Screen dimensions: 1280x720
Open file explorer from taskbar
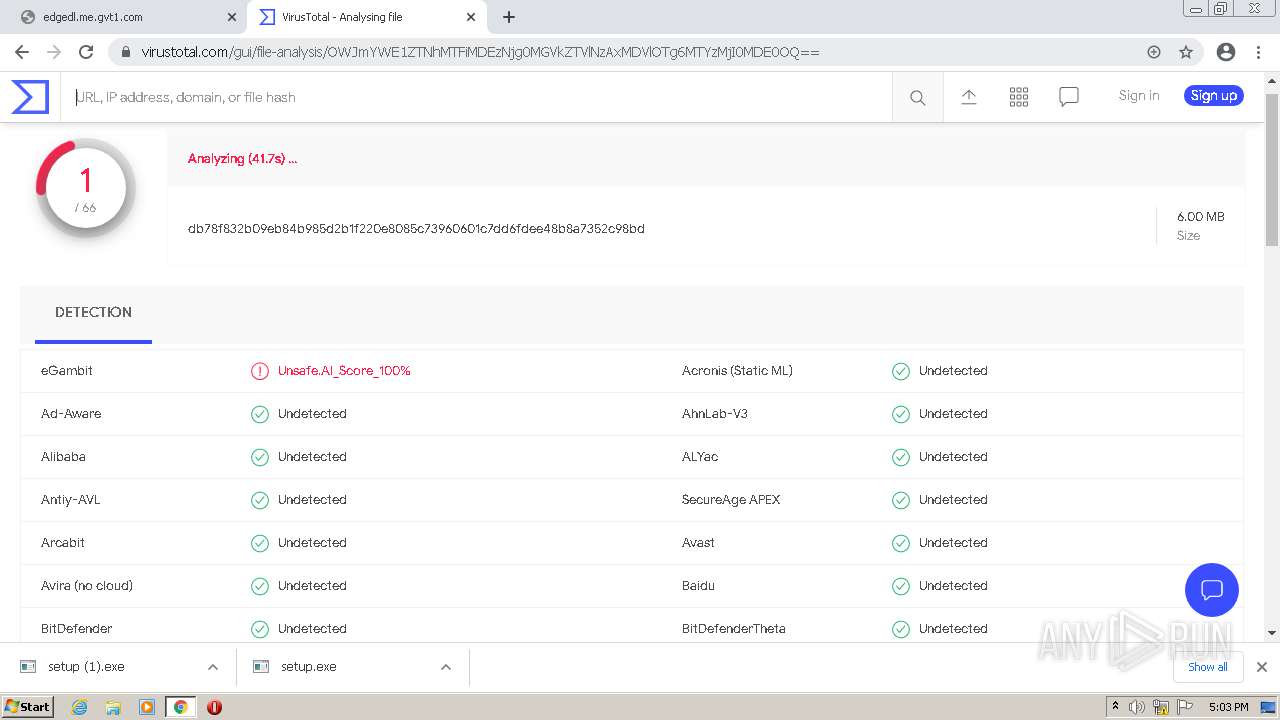click(x=113, y=707)
